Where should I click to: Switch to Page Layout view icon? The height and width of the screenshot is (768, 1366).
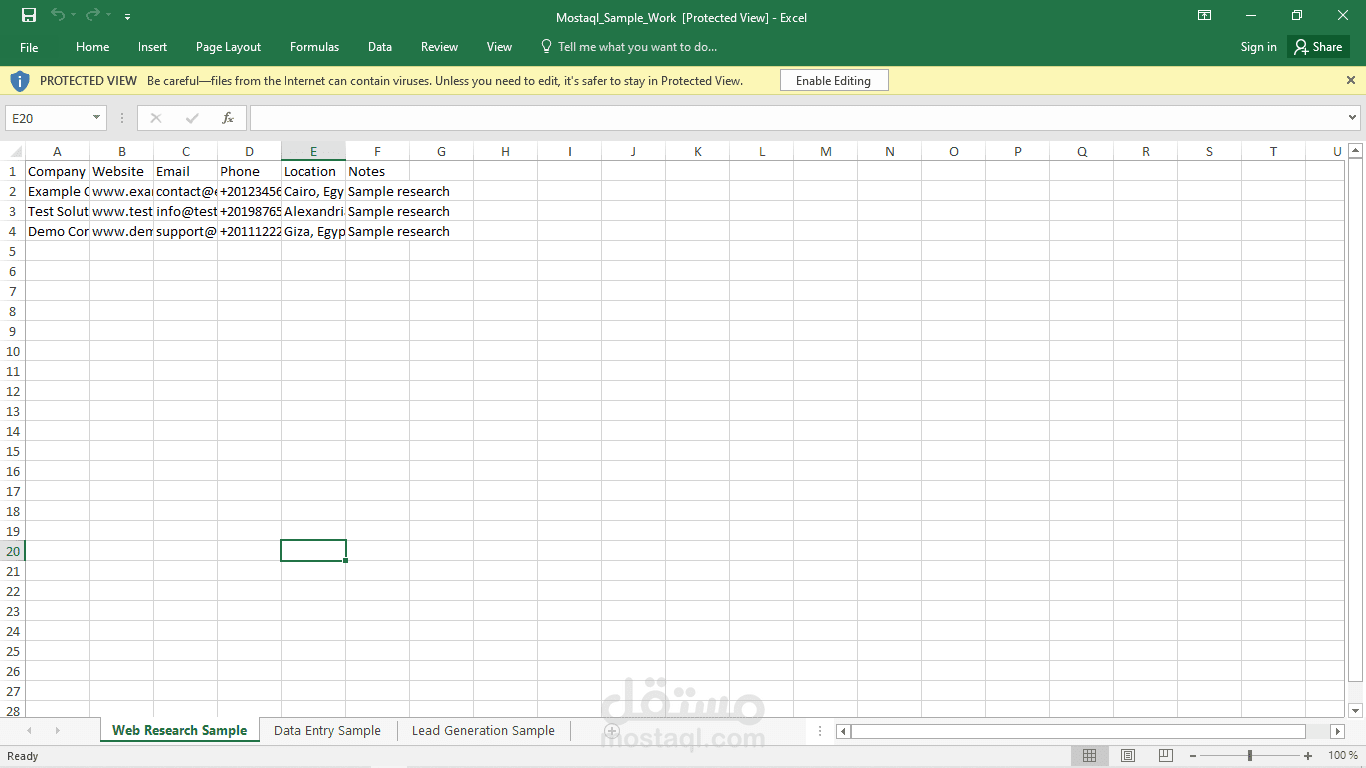(1127, 755)
